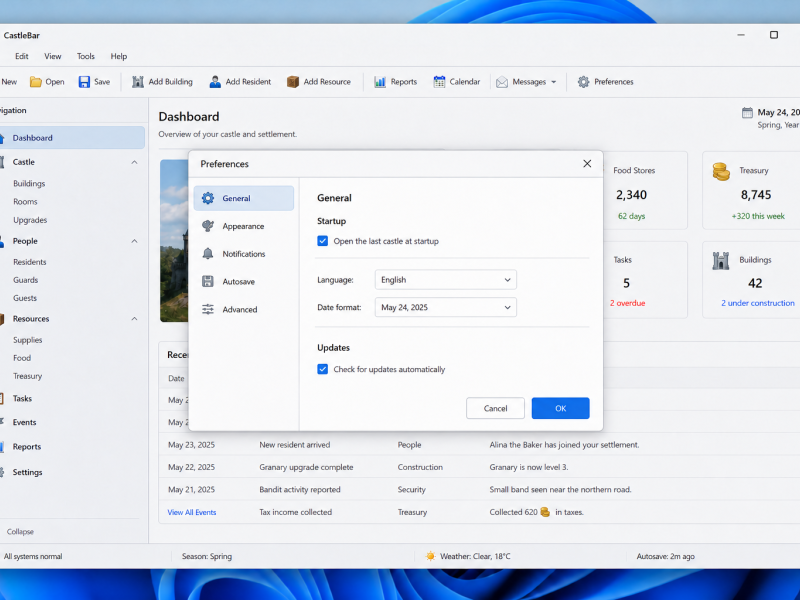The height and width of the screenshot is (600, 800).
Task: Click the Add Resource crate icon
Action: click(293, 82)
